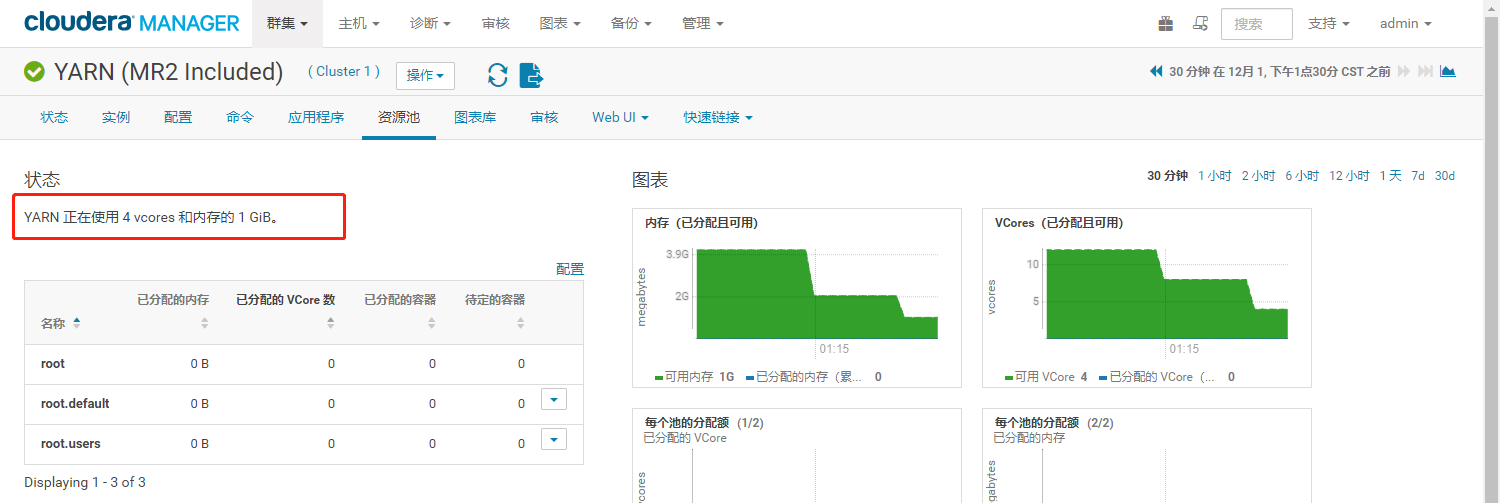1500x503 pixels.
Task: Move time range backward with rewind arrows
Action: coord(1156,72)
